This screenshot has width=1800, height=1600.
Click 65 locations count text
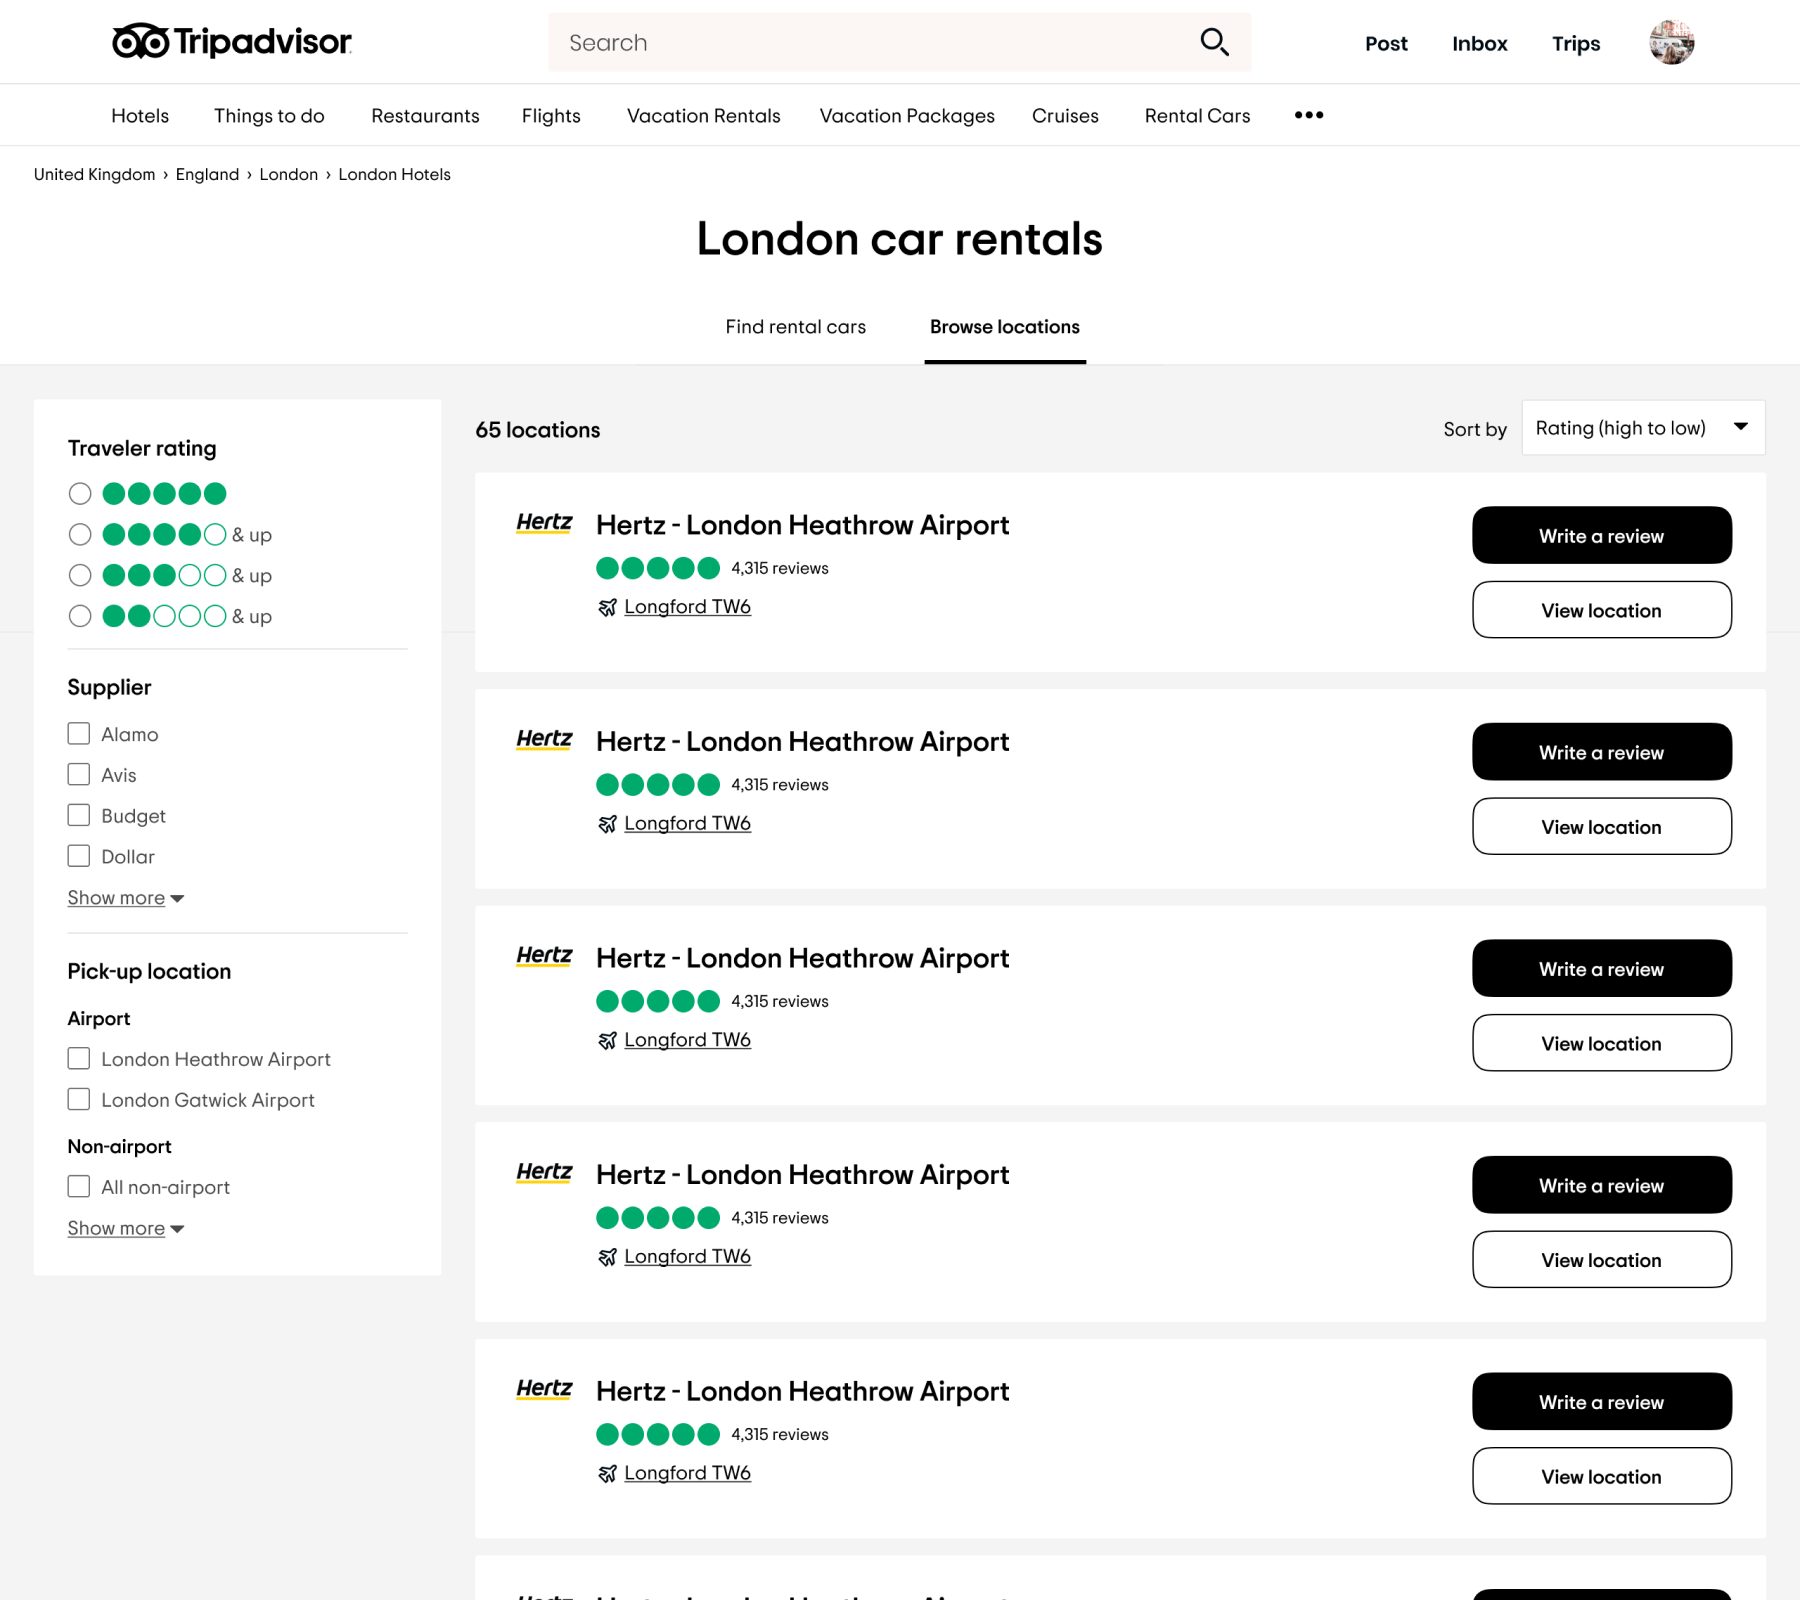pos(538,430)
